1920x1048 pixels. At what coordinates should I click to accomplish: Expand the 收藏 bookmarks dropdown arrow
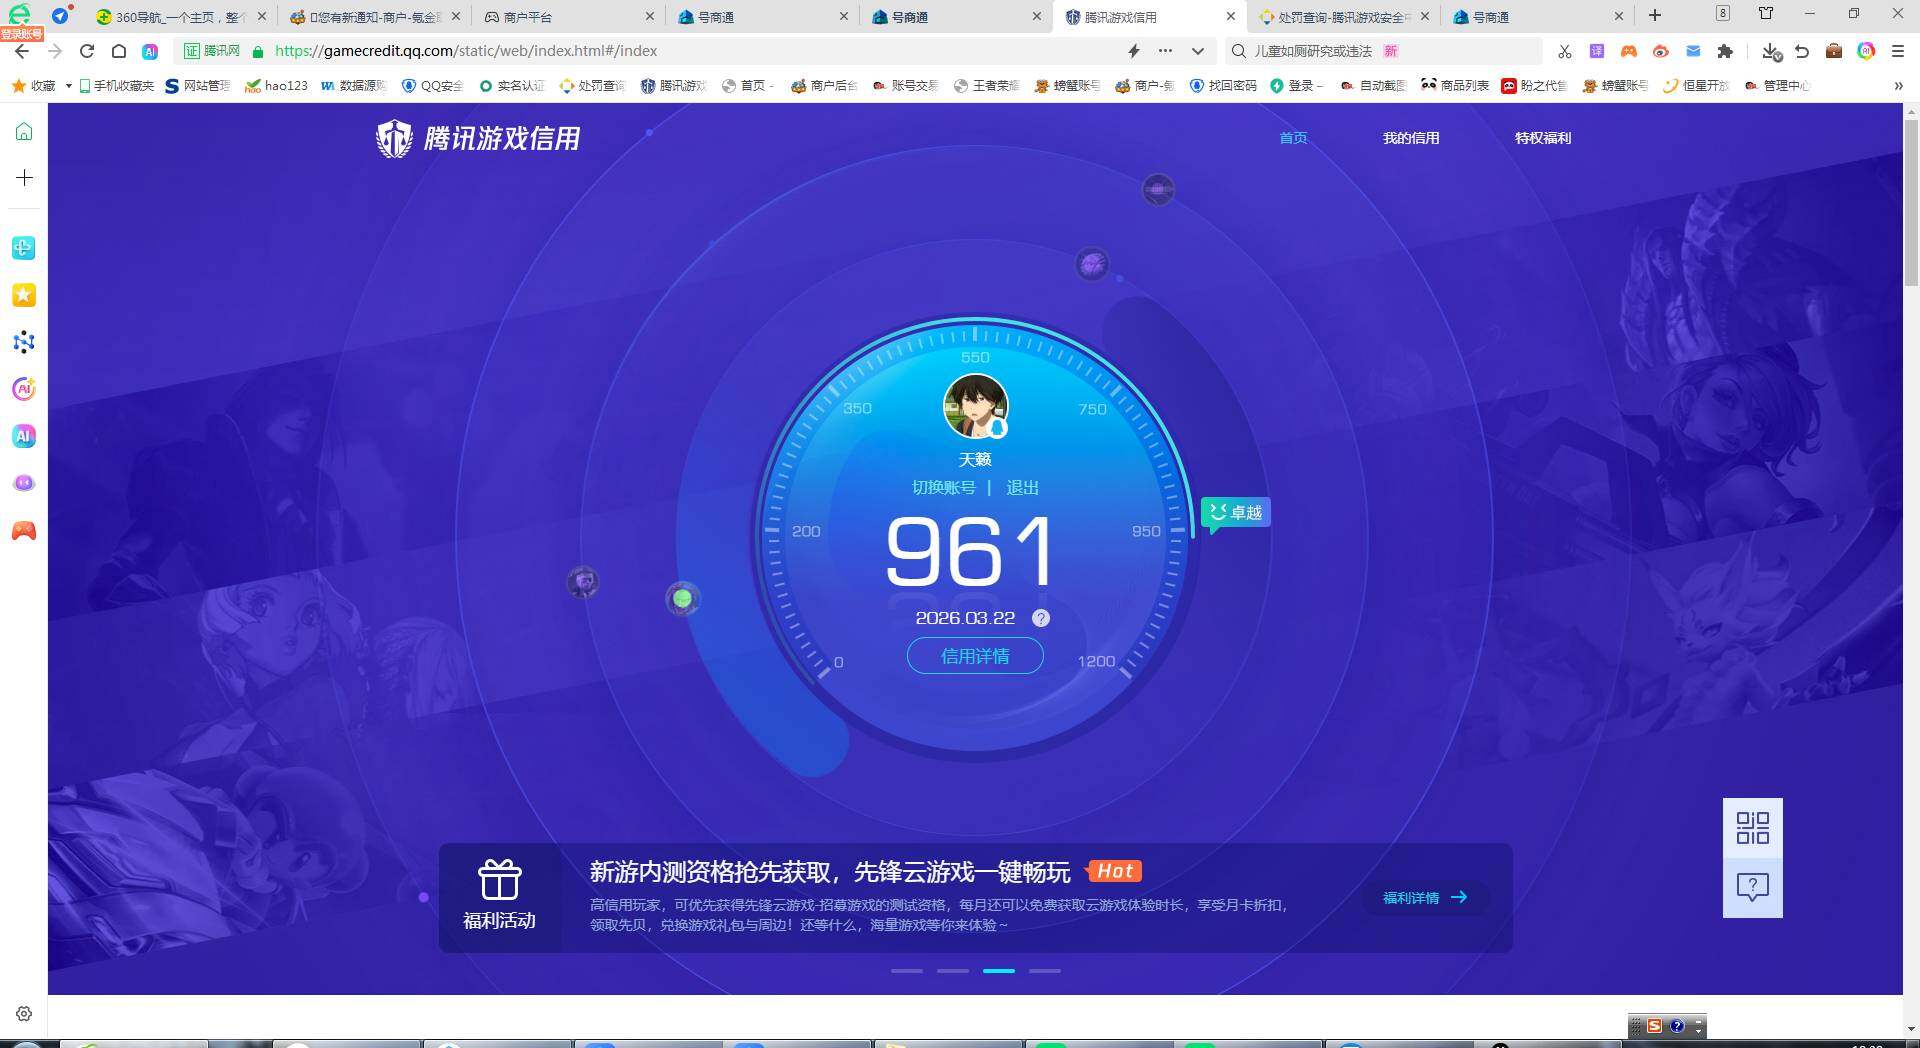point(66,86)
